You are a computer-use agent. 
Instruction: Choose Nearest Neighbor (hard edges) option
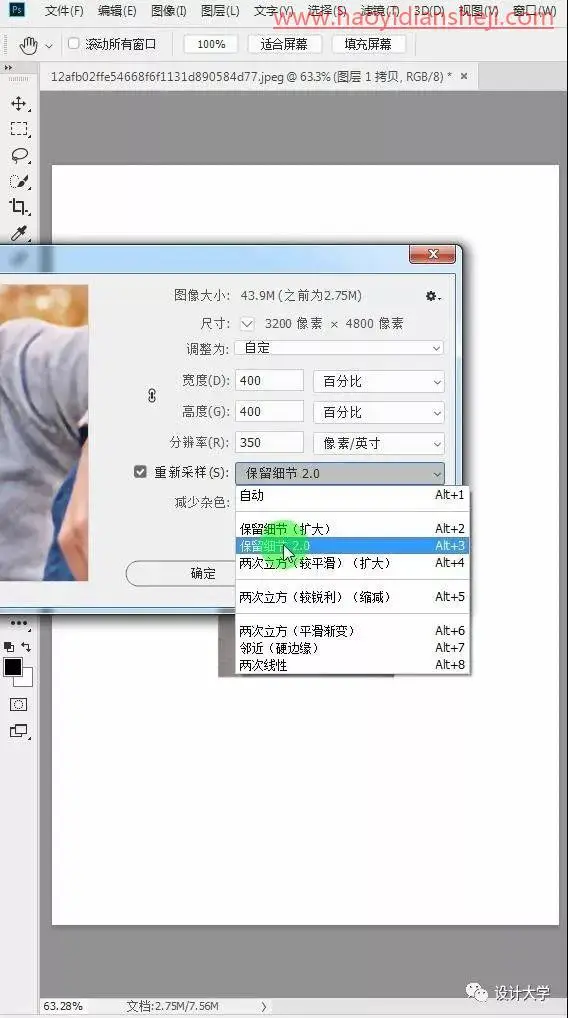pos(352,648)
